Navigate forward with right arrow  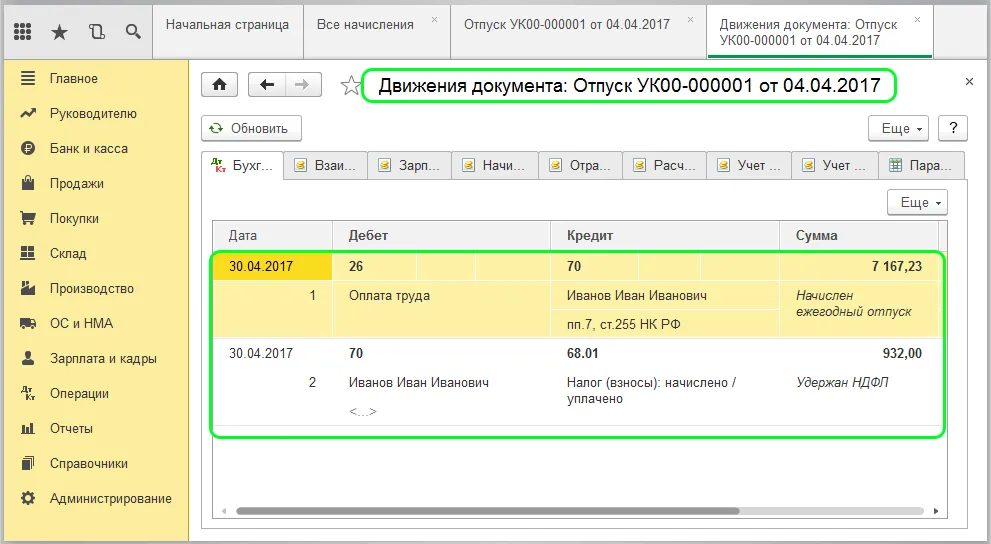[x=303, y=85]
